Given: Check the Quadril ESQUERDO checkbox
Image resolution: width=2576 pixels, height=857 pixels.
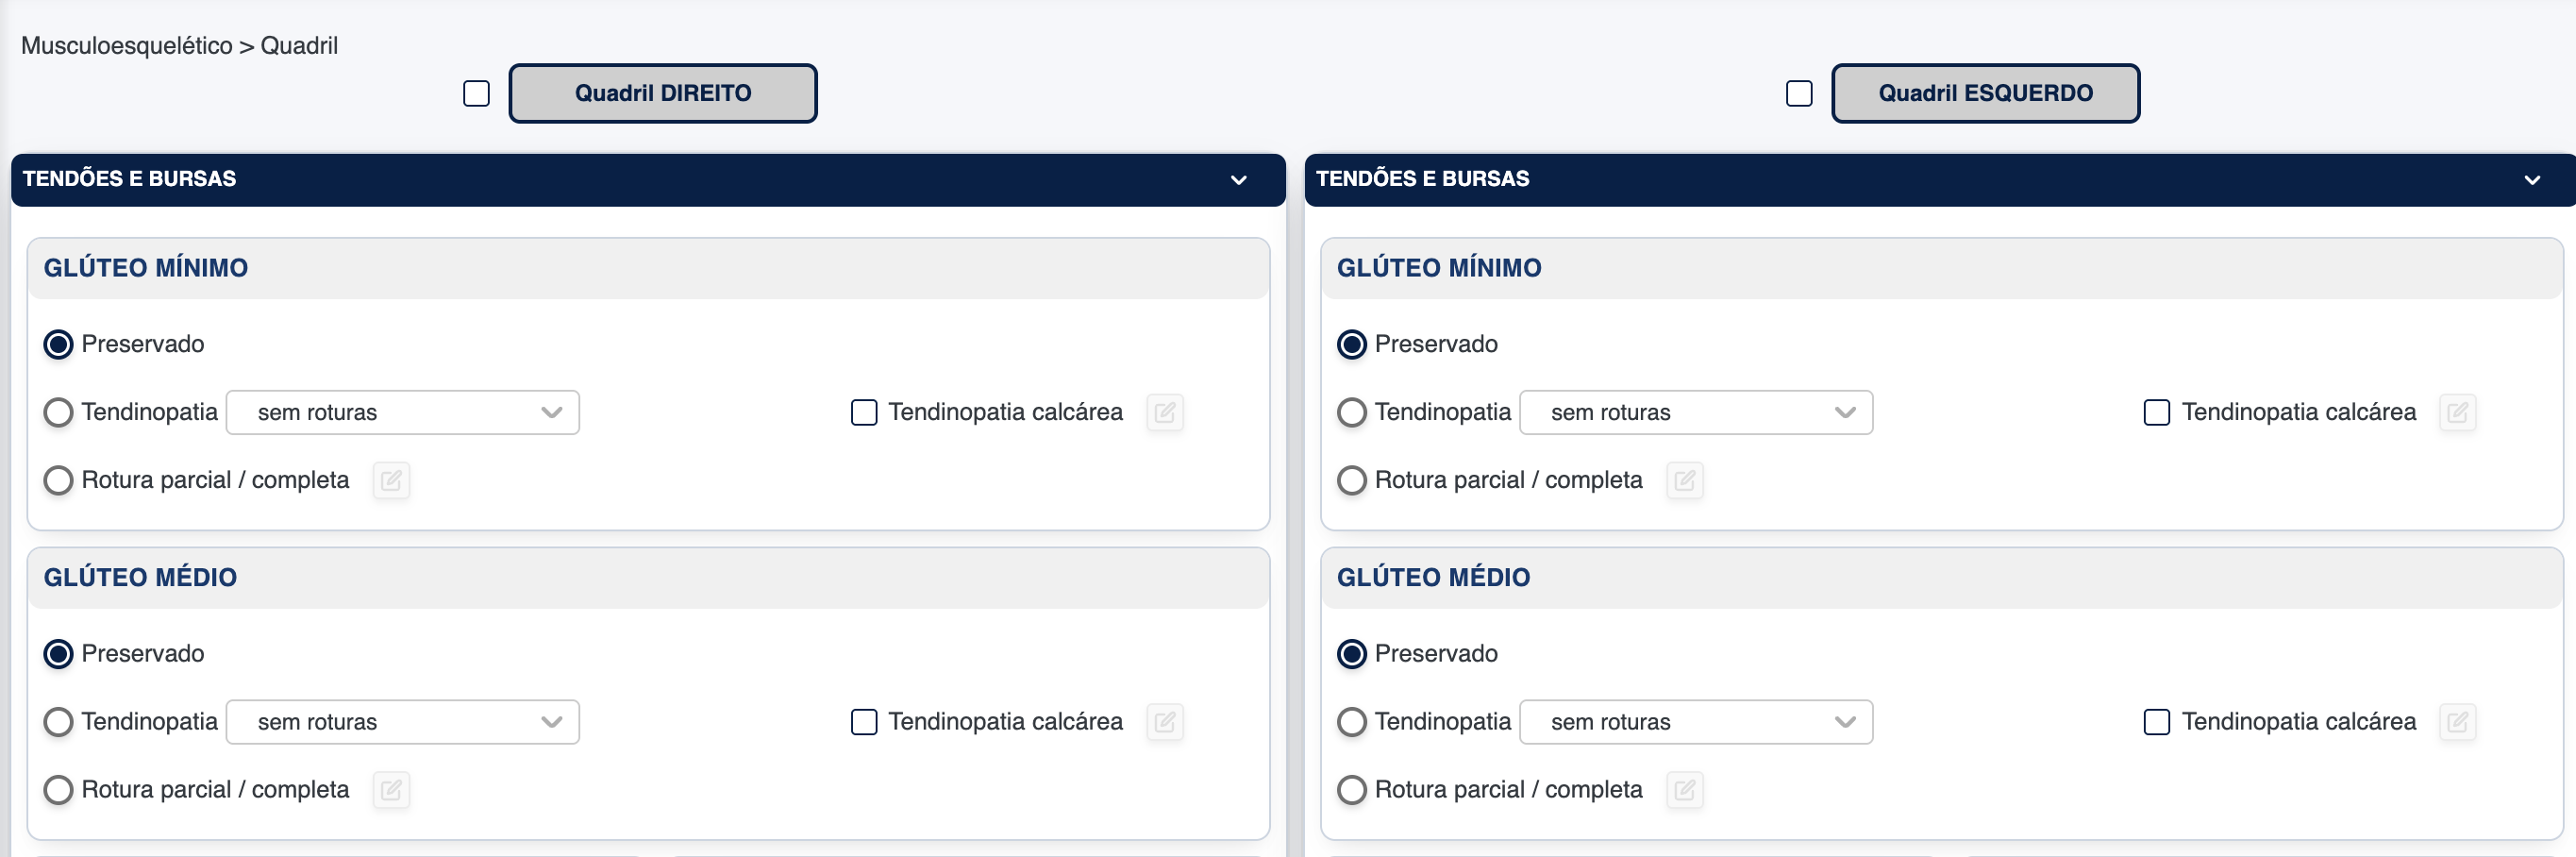Looking at the screenshot, I should pyautogui.click(x=1799, y=94).
